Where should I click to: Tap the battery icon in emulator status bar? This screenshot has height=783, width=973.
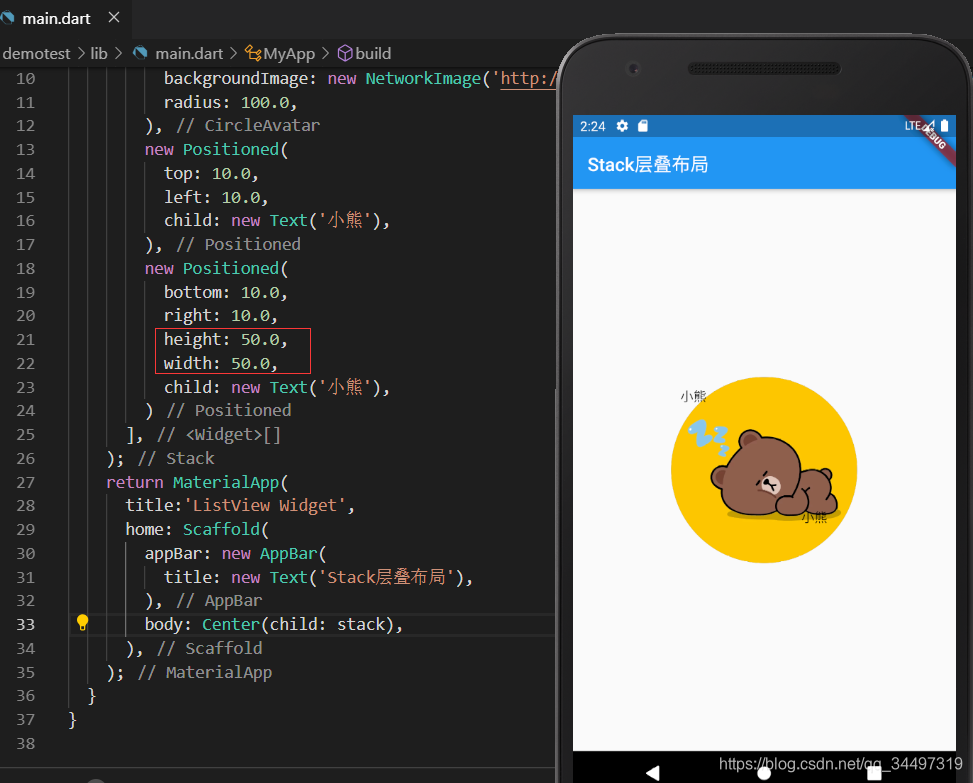[x=944, y=126]
